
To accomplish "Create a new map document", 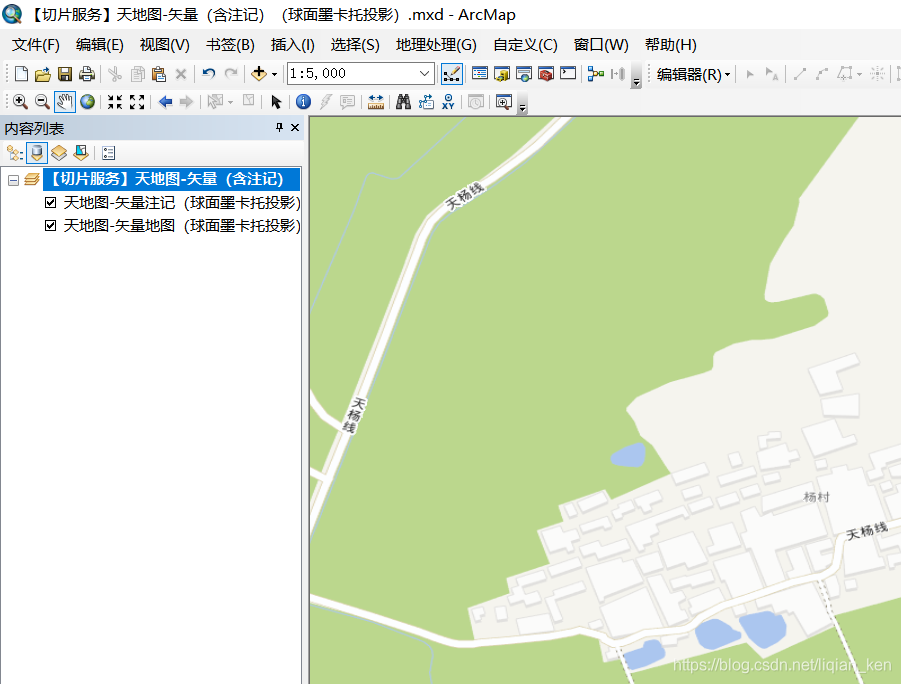I will [21, 74].
